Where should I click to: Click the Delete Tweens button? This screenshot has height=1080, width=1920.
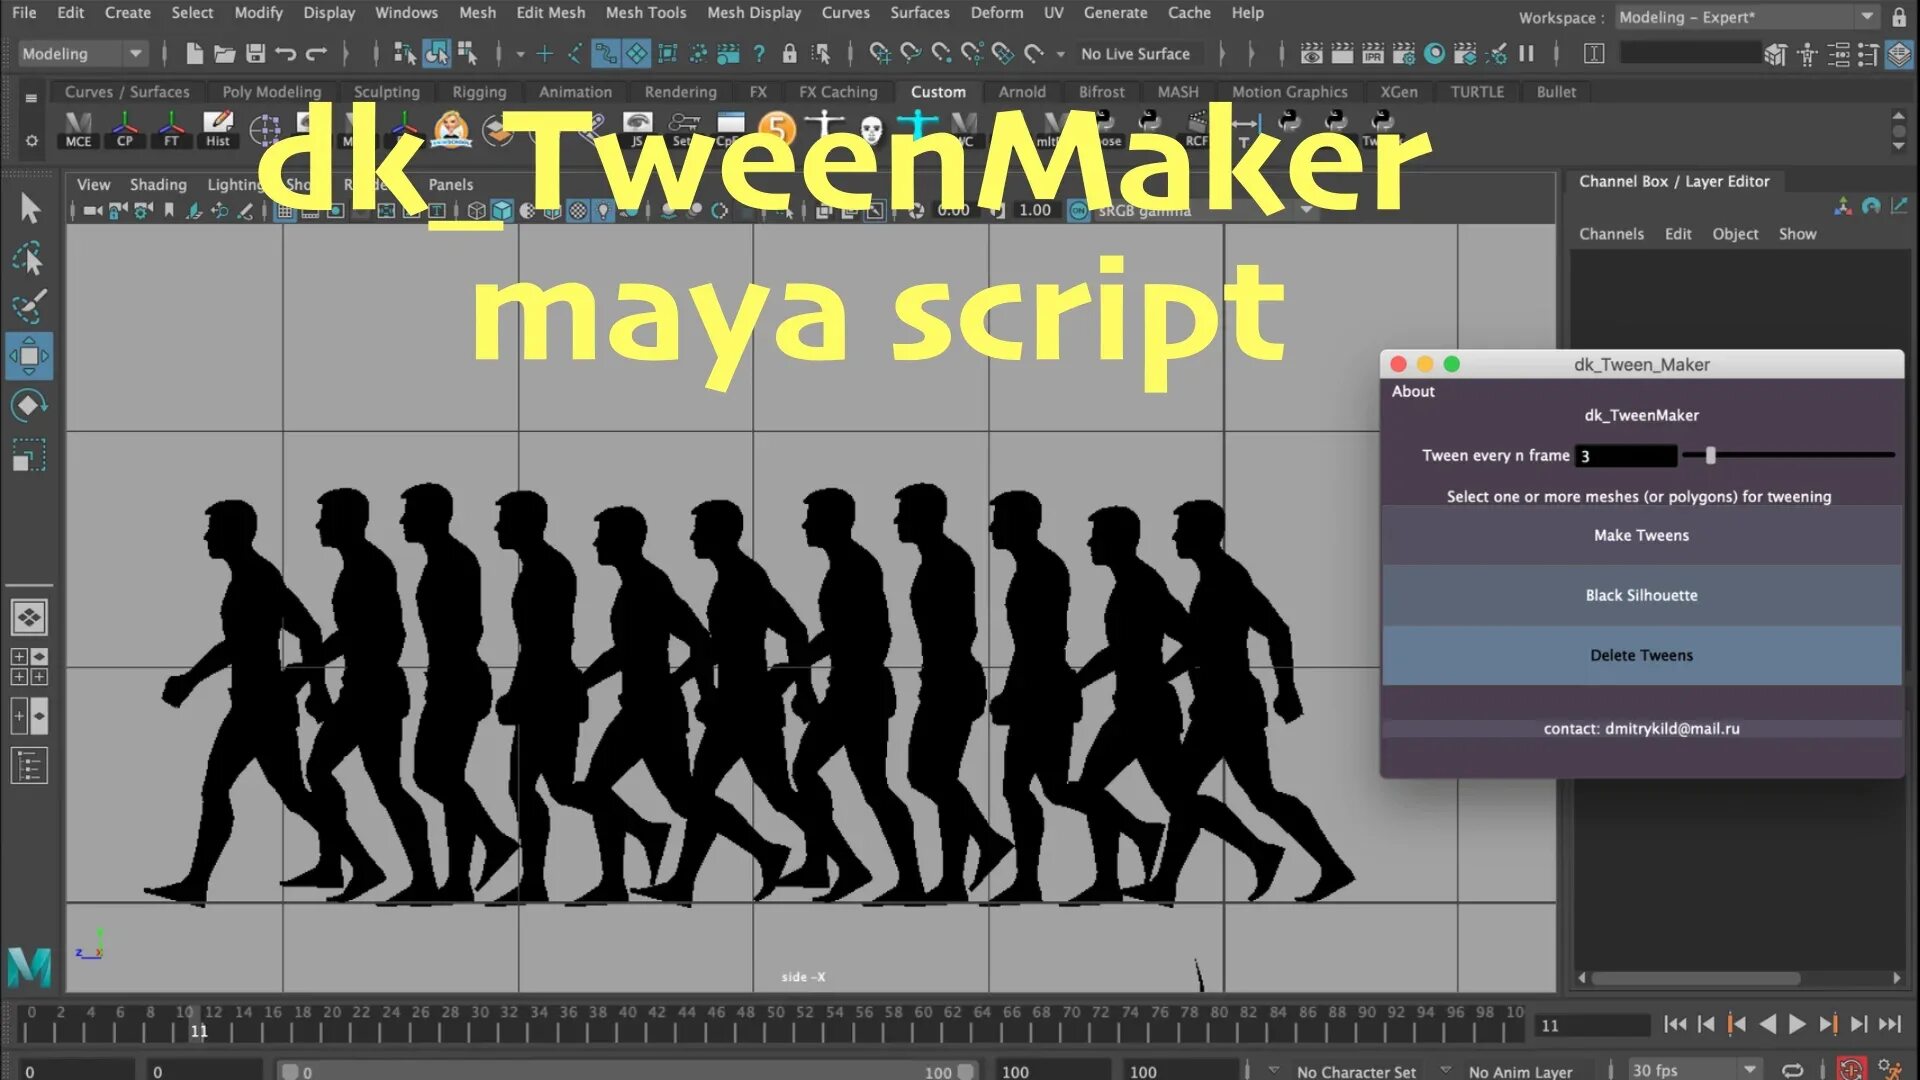[x=1641, y=655]
